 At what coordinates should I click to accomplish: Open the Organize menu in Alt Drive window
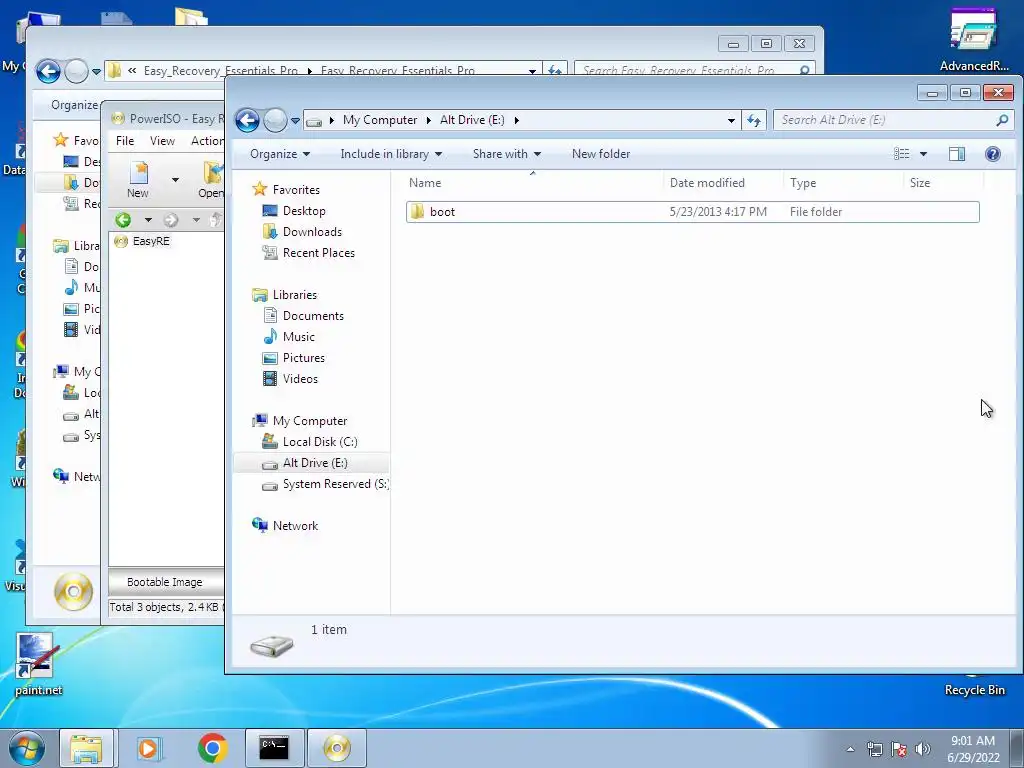[x=280, y=154]
